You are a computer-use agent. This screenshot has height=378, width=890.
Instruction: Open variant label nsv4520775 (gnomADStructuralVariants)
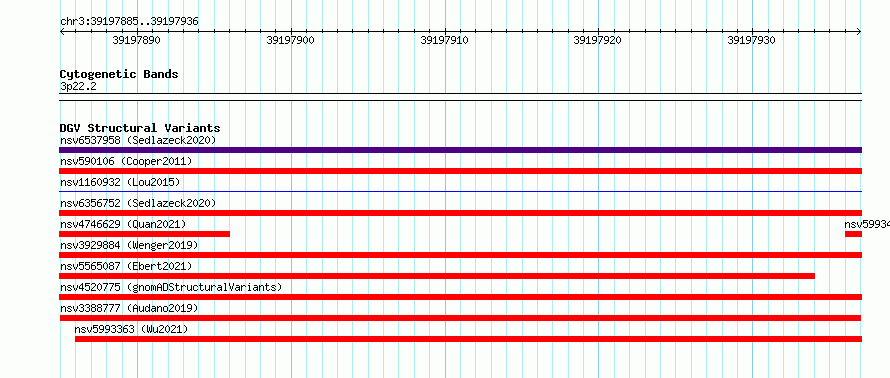point(171,287)
